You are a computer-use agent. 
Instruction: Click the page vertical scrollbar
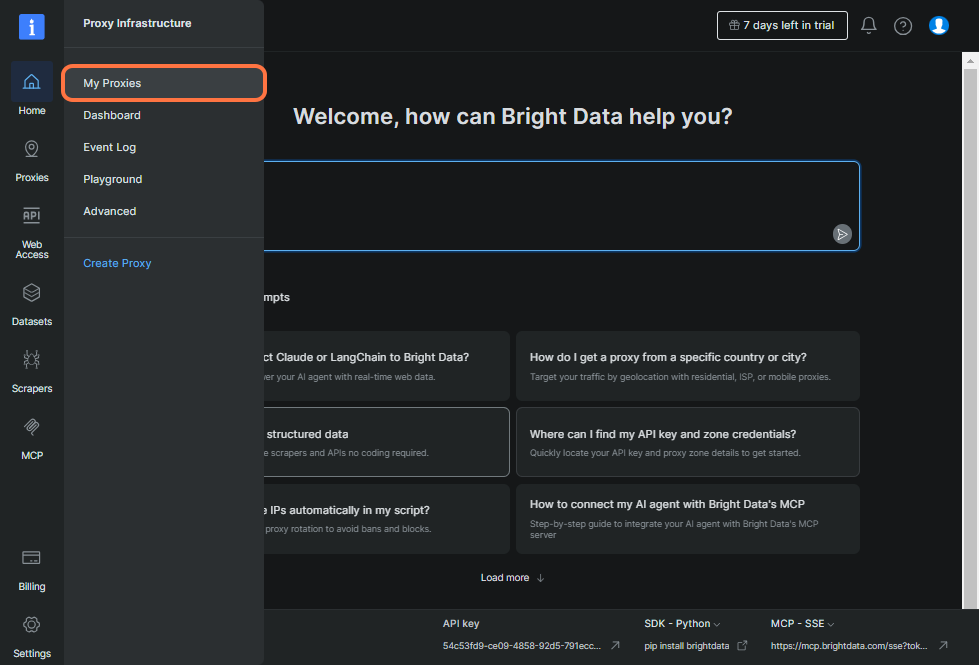click(970, 337)
